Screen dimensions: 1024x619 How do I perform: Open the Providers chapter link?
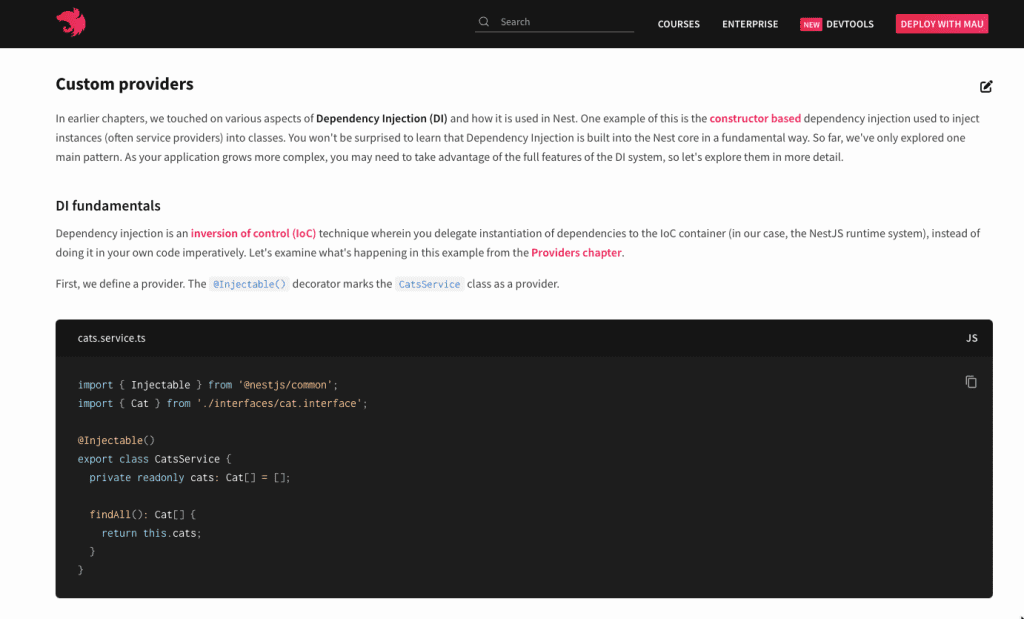576,253
